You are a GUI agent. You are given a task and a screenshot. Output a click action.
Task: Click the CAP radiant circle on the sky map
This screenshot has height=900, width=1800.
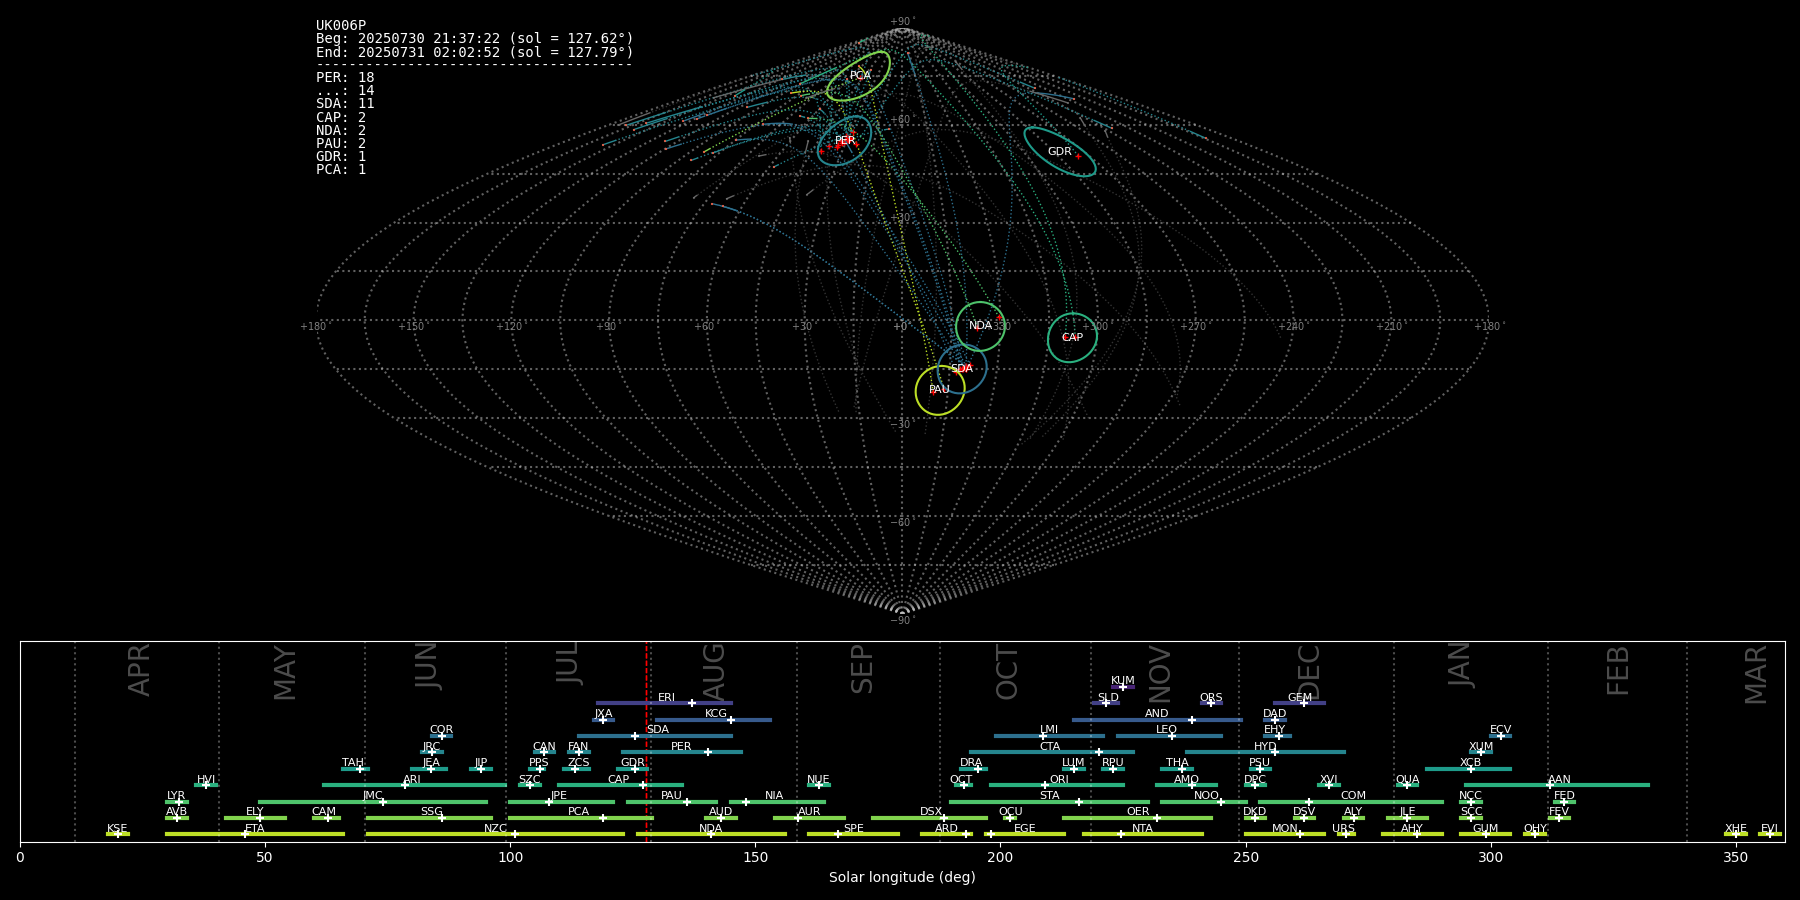pyautogui.click(x=1072, y=338)
